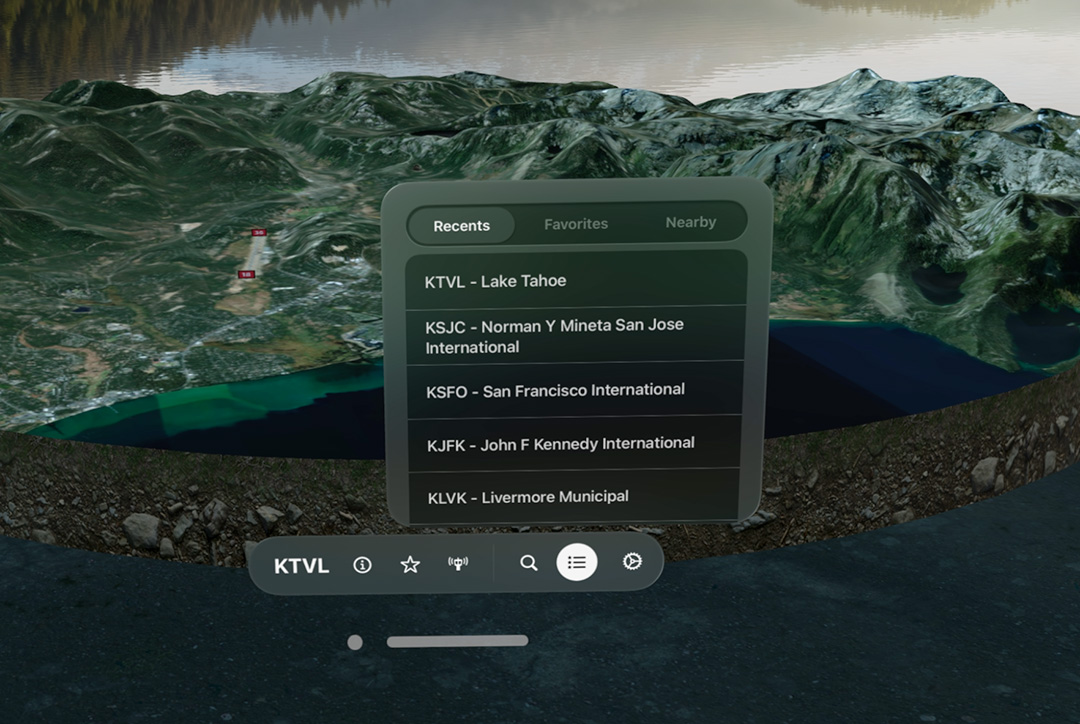The height and width of the screenshot is (724, 1080).
Task: Select KLVK - Livermore Municipal row
Action: (574, 496)
